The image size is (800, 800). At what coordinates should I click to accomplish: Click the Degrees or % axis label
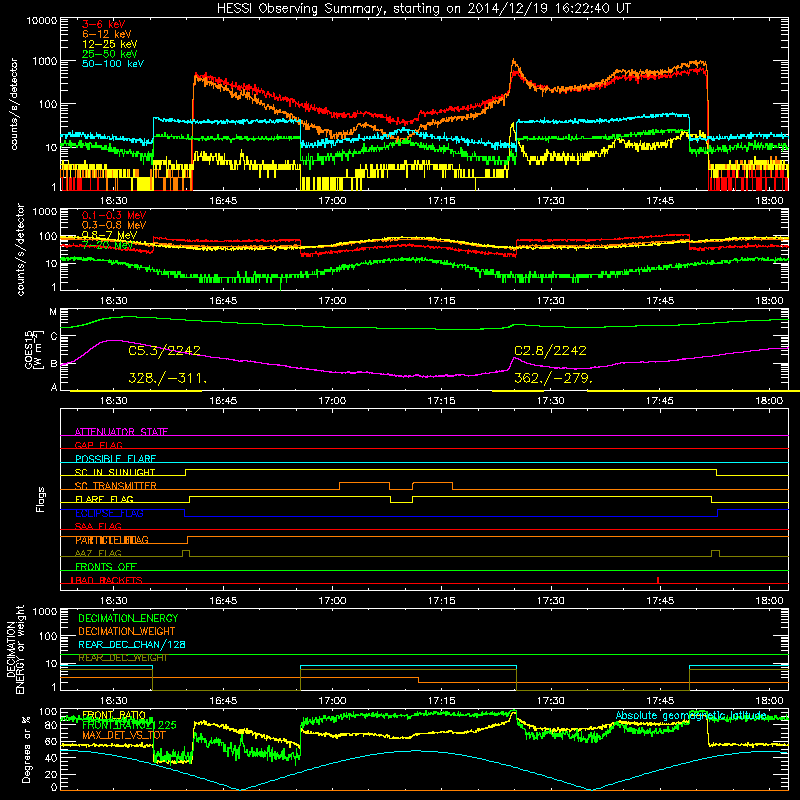tap(26, 750)
